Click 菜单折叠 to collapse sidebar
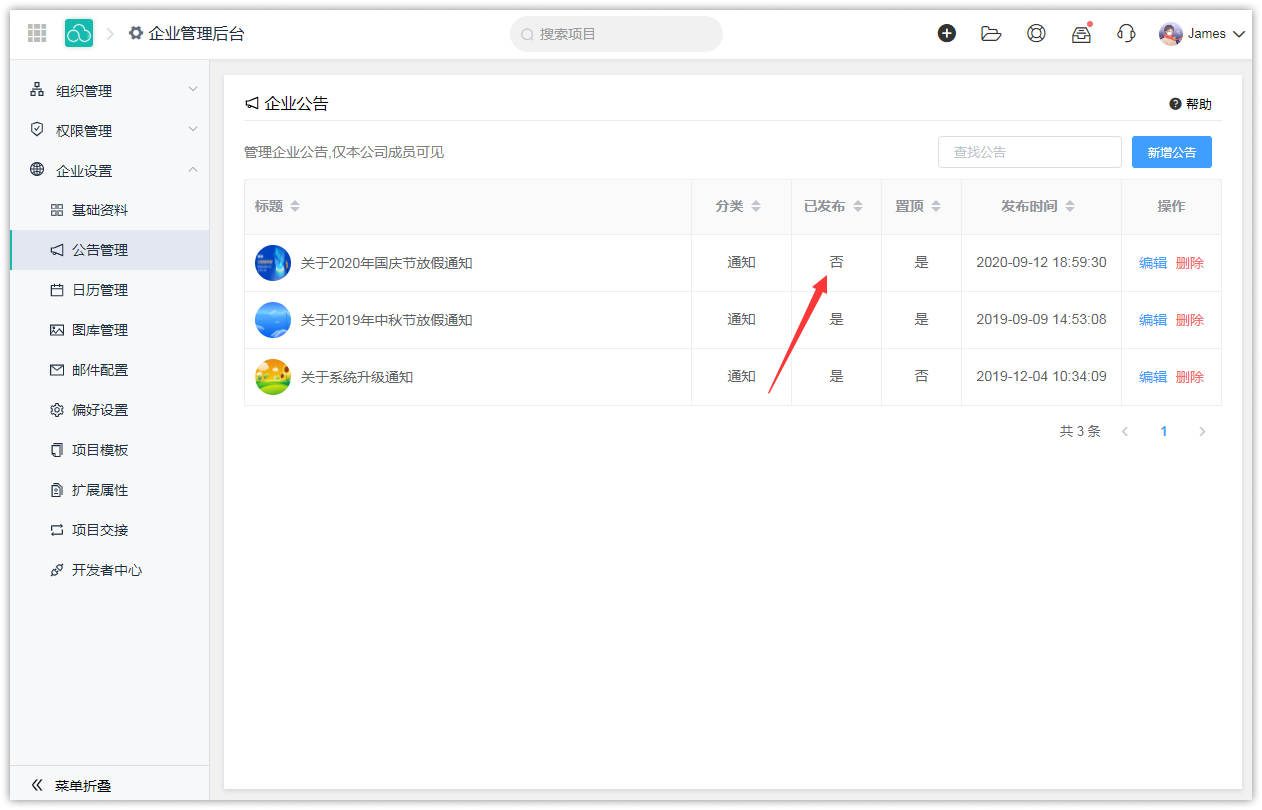Screen dimensions: 1262x810 click(110, 785)
